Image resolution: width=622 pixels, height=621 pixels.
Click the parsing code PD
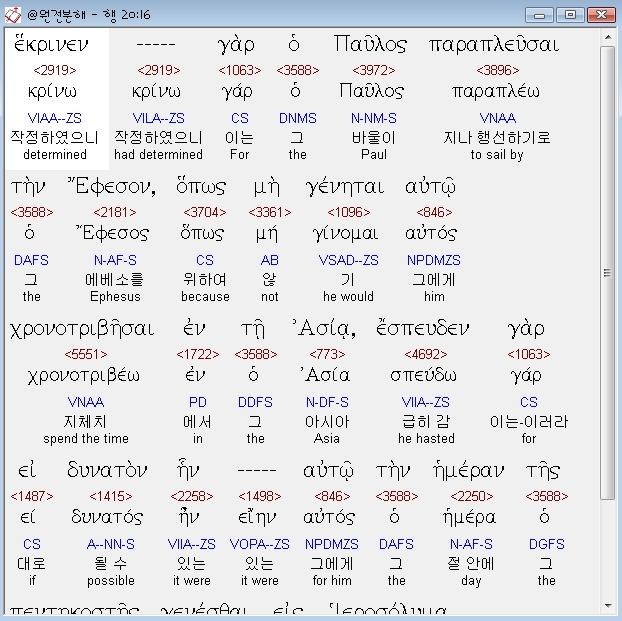coord(198,402)
